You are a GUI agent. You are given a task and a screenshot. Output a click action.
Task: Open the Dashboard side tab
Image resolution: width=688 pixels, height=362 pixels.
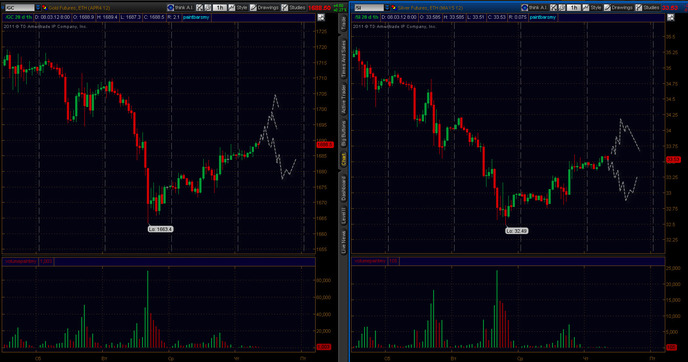(x=344, y=188)
